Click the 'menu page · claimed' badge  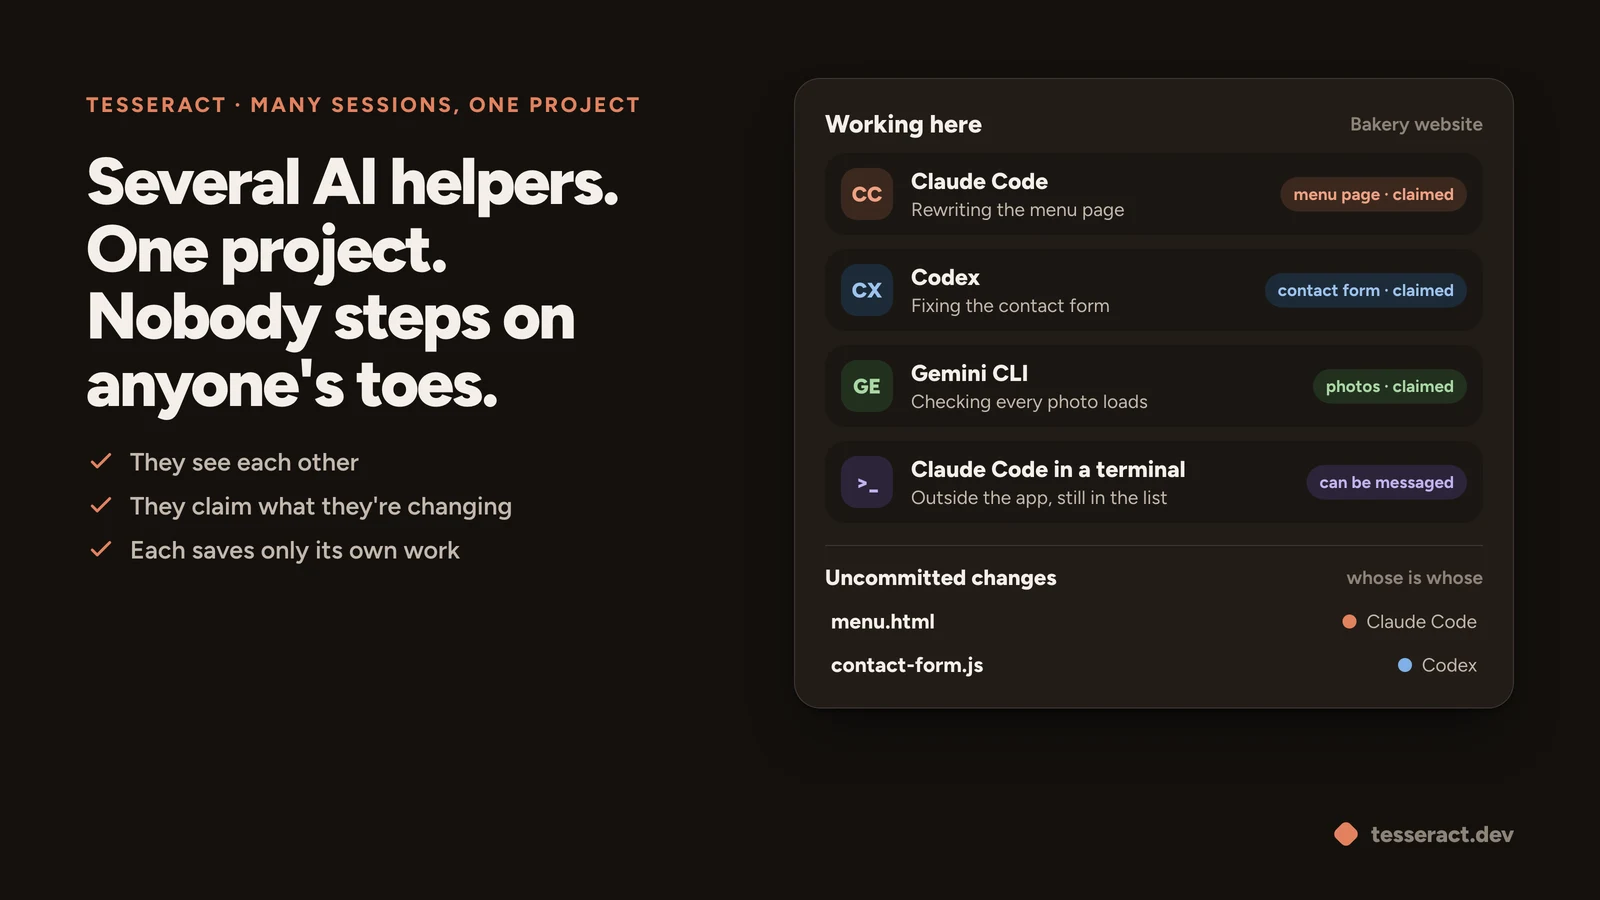point(1373,194)
